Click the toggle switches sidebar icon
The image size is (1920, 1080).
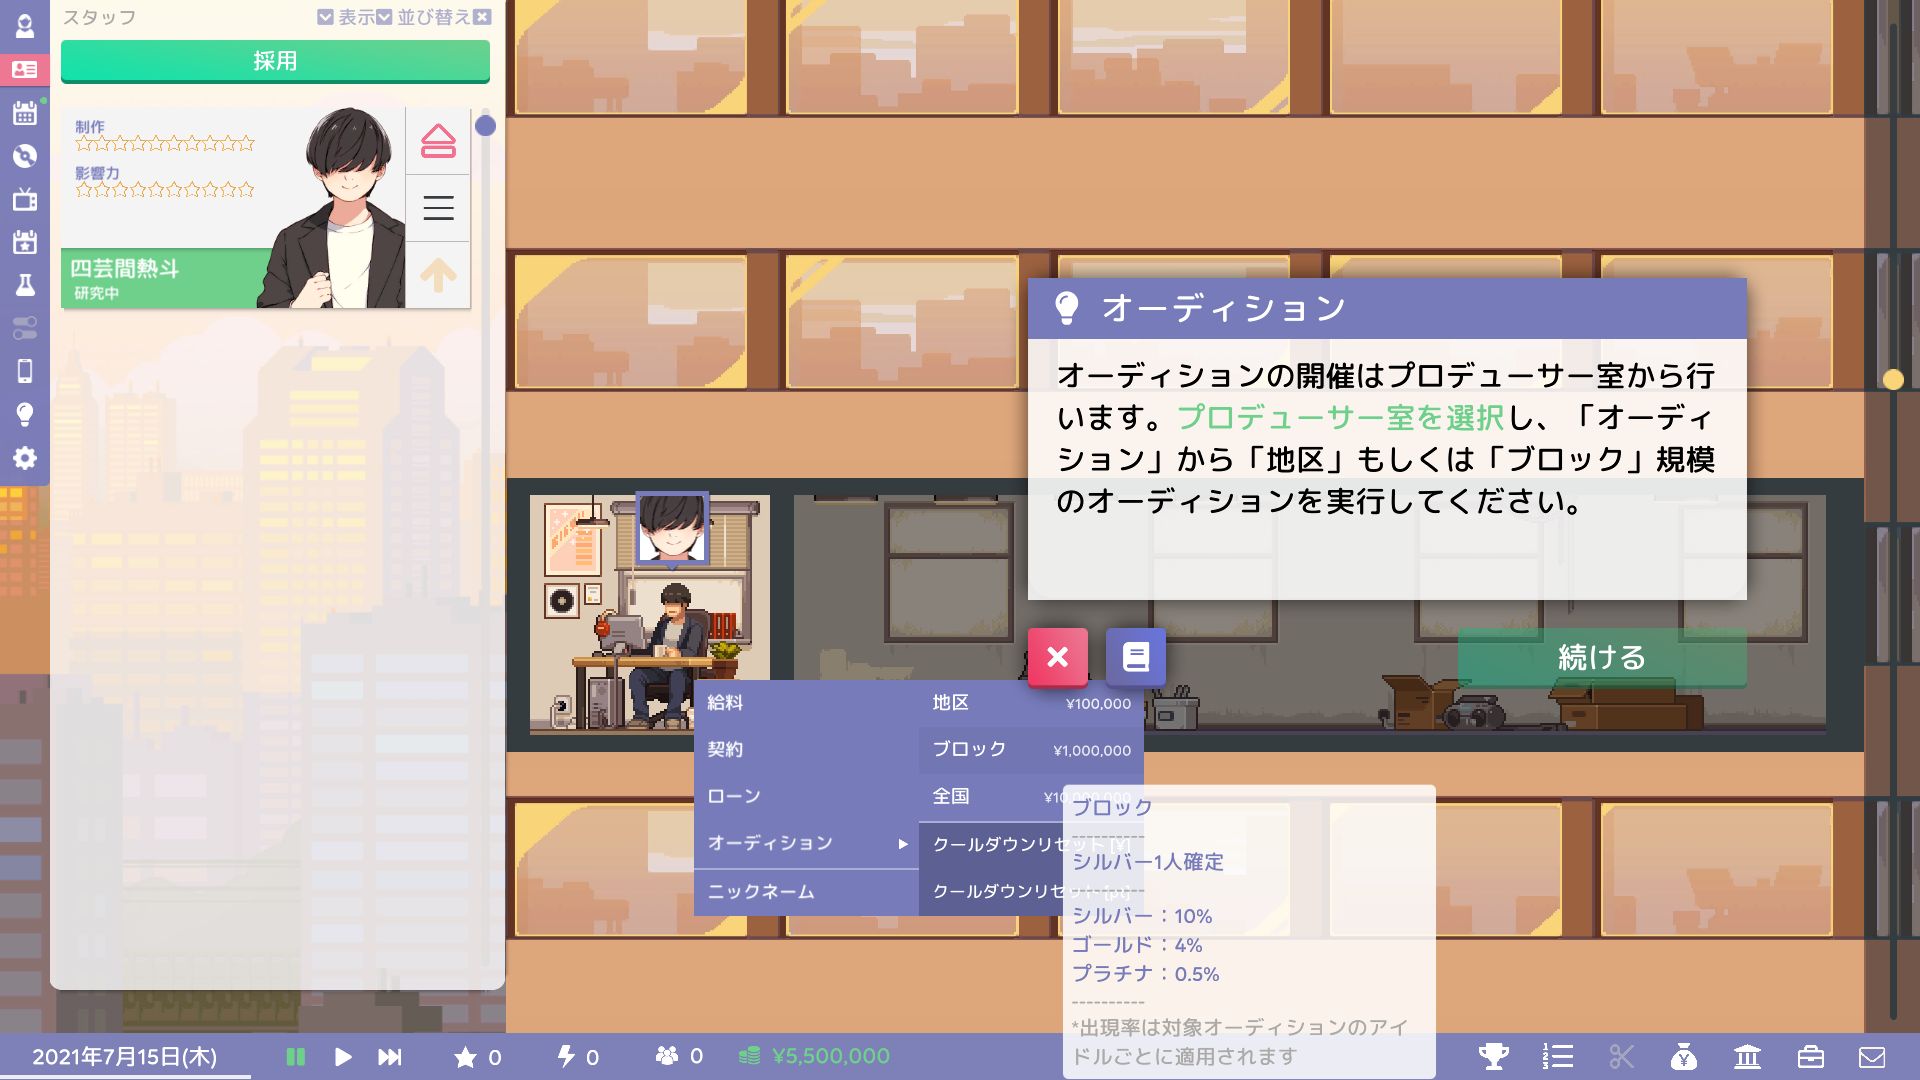tap(24, 328)
